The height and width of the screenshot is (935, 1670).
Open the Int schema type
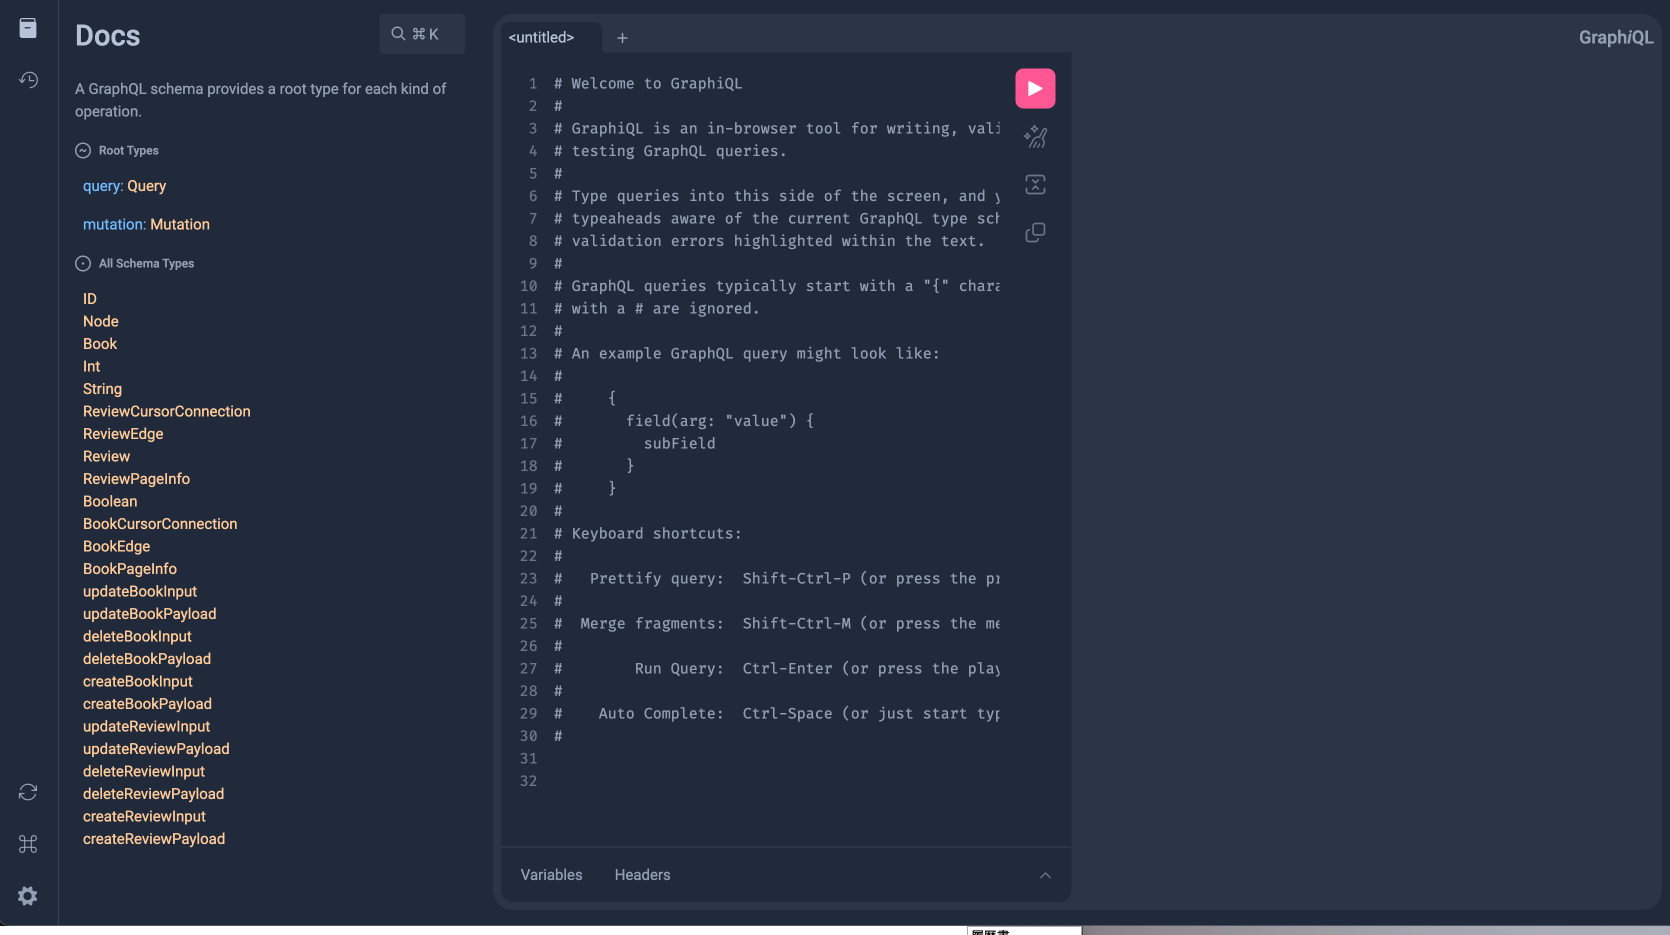92,366
